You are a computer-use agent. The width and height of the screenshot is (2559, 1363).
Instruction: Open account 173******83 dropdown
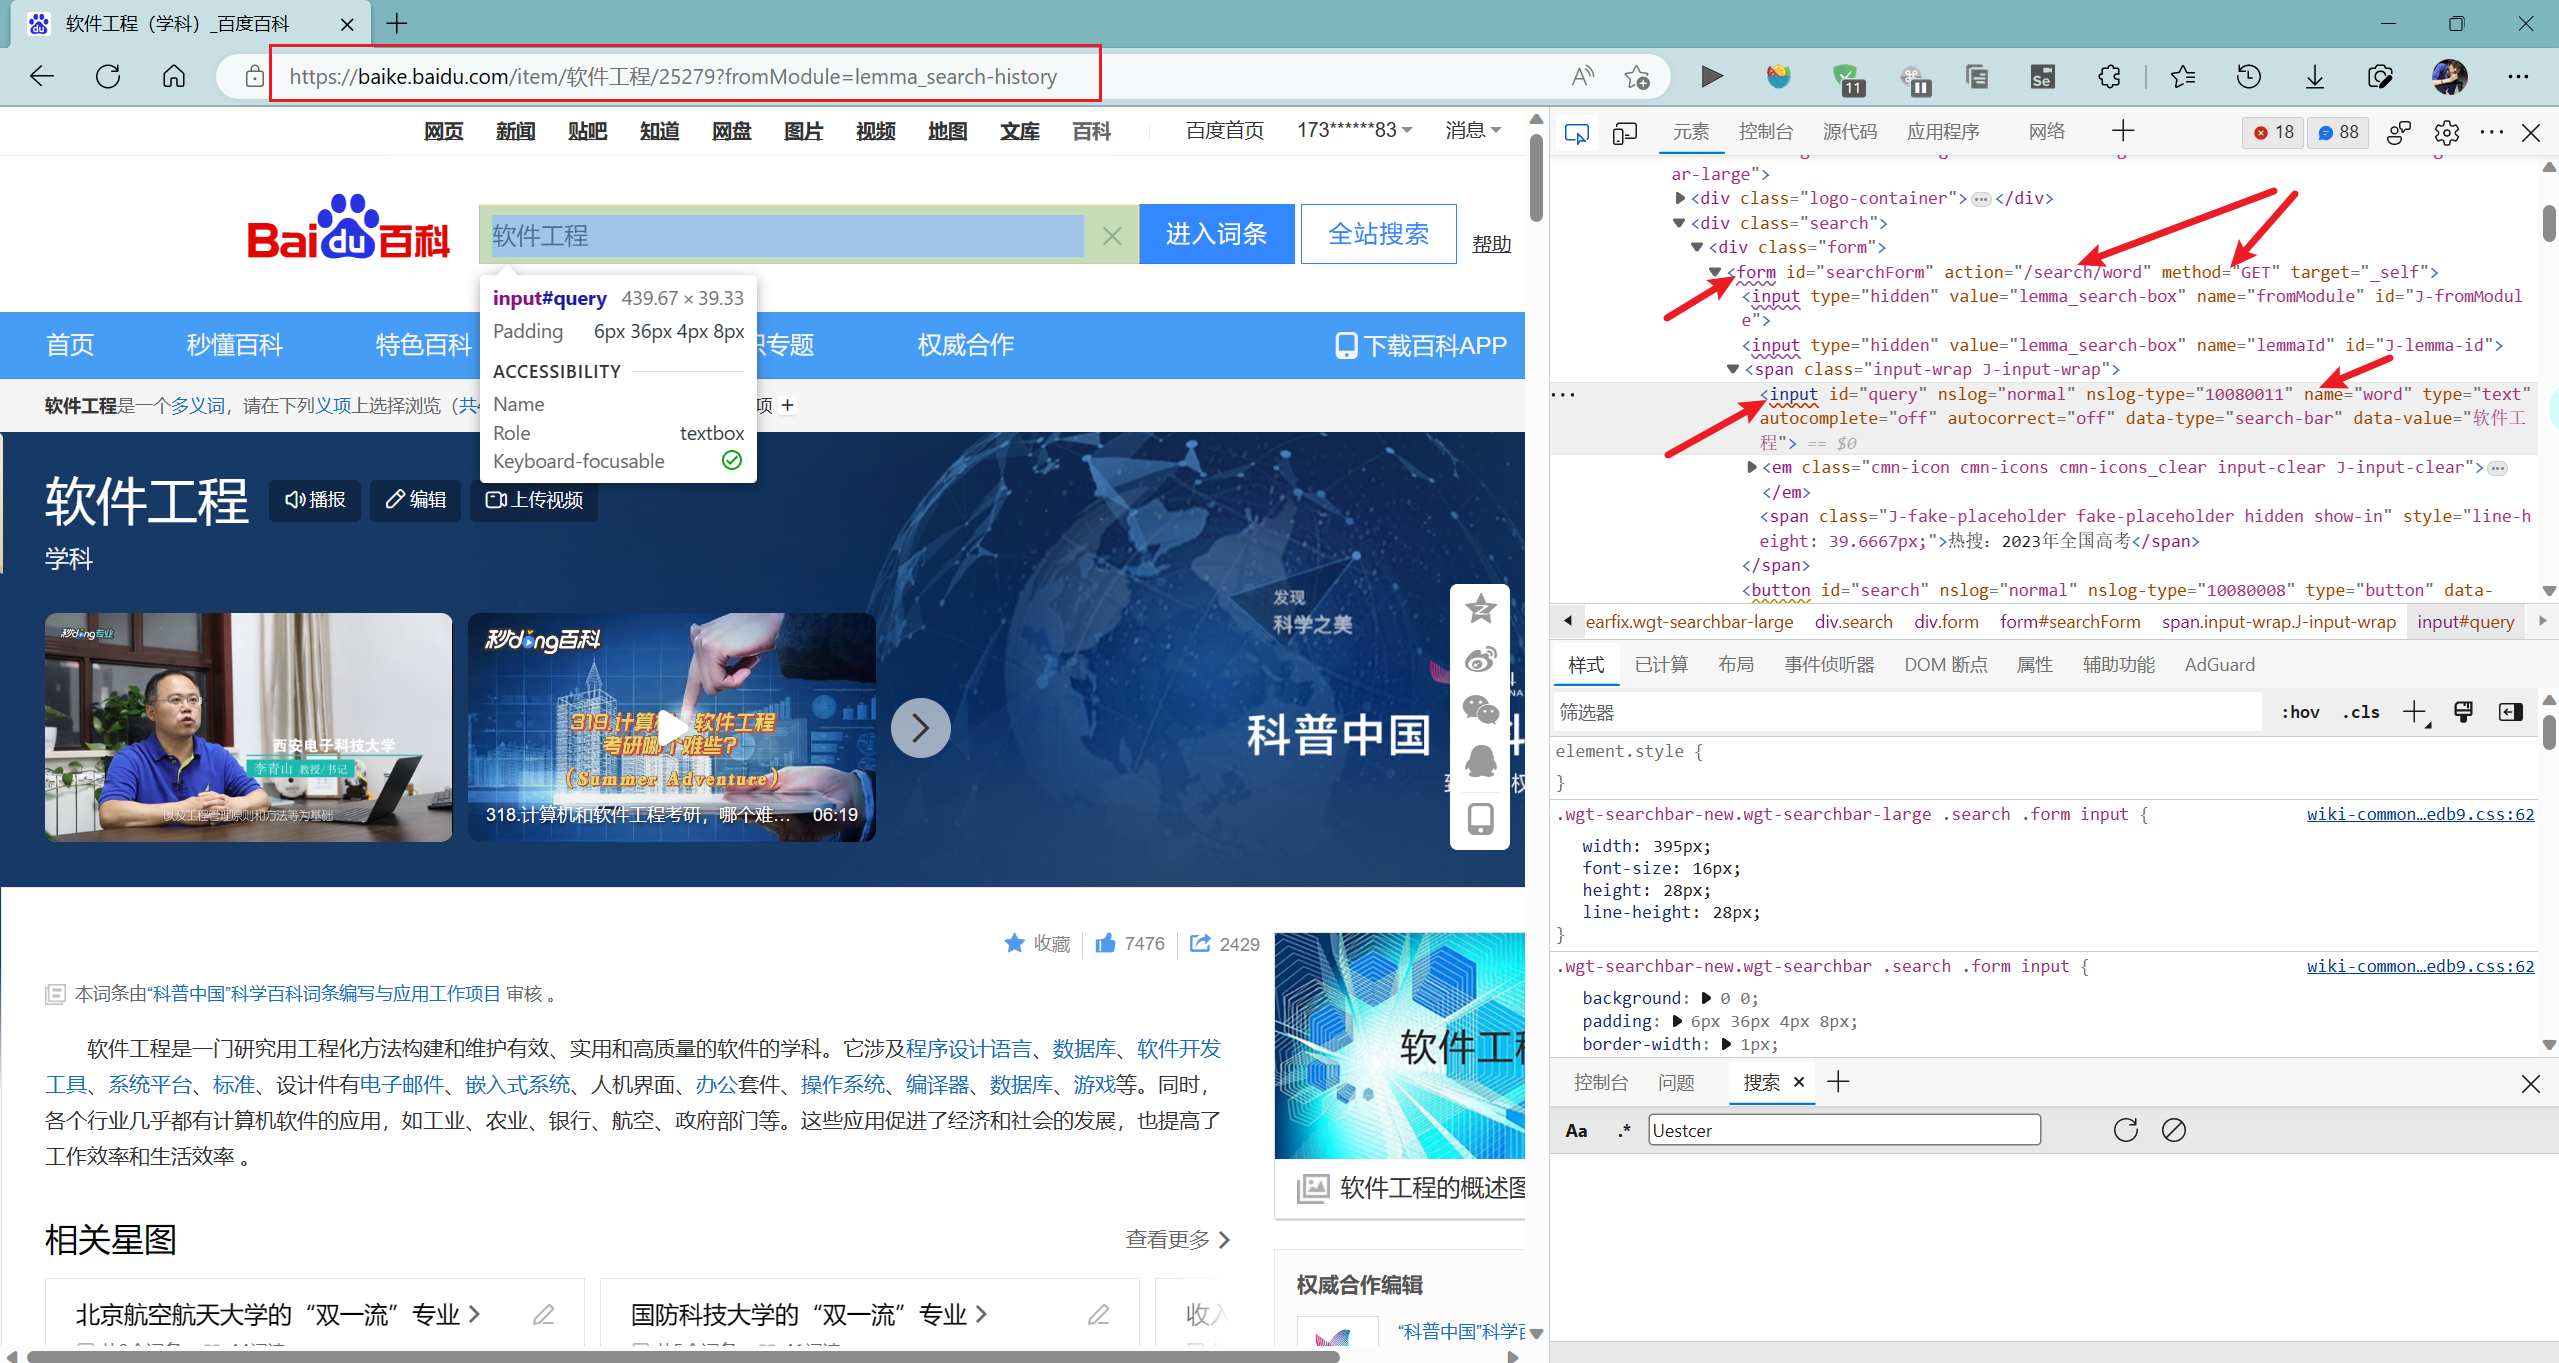point(1355,131)
